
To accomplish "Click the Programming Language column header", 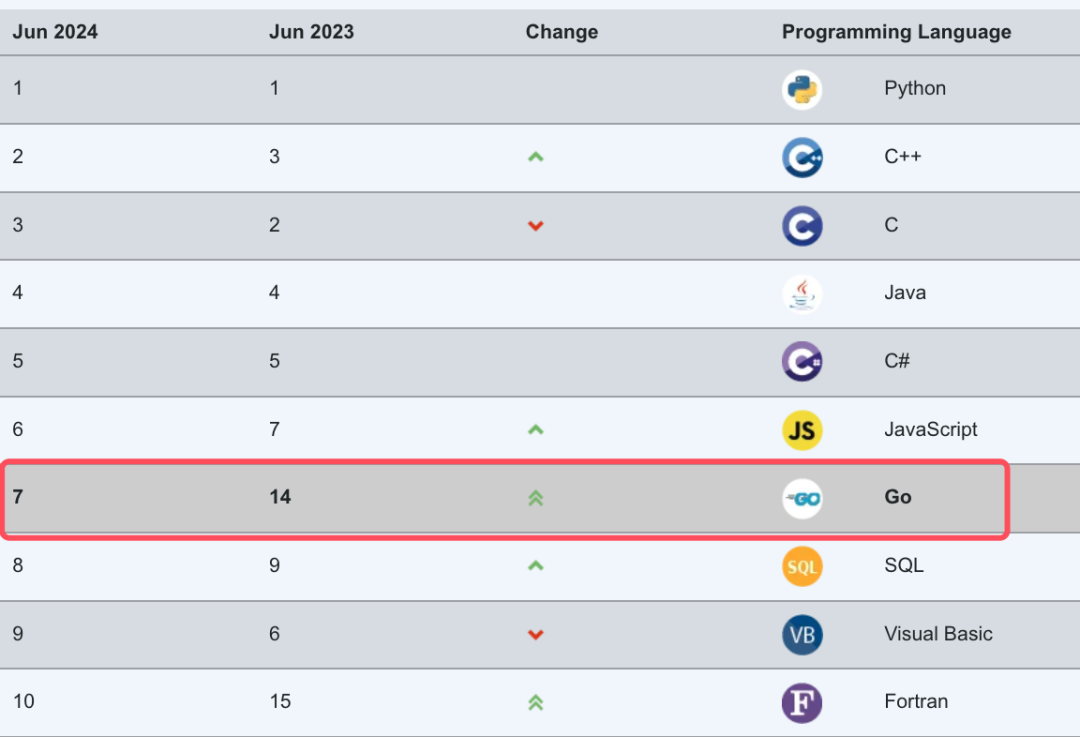I will pos(896,32).
